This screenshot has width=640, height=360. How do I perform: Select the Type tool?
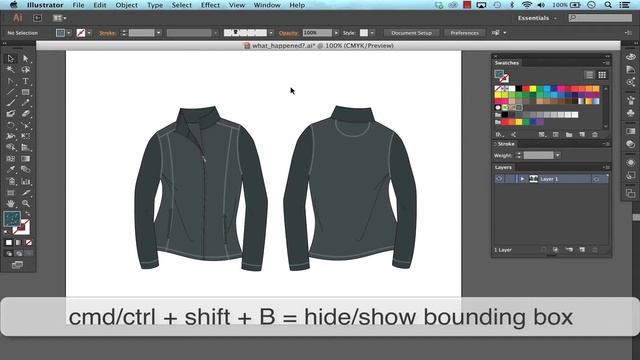click(25, 81)
